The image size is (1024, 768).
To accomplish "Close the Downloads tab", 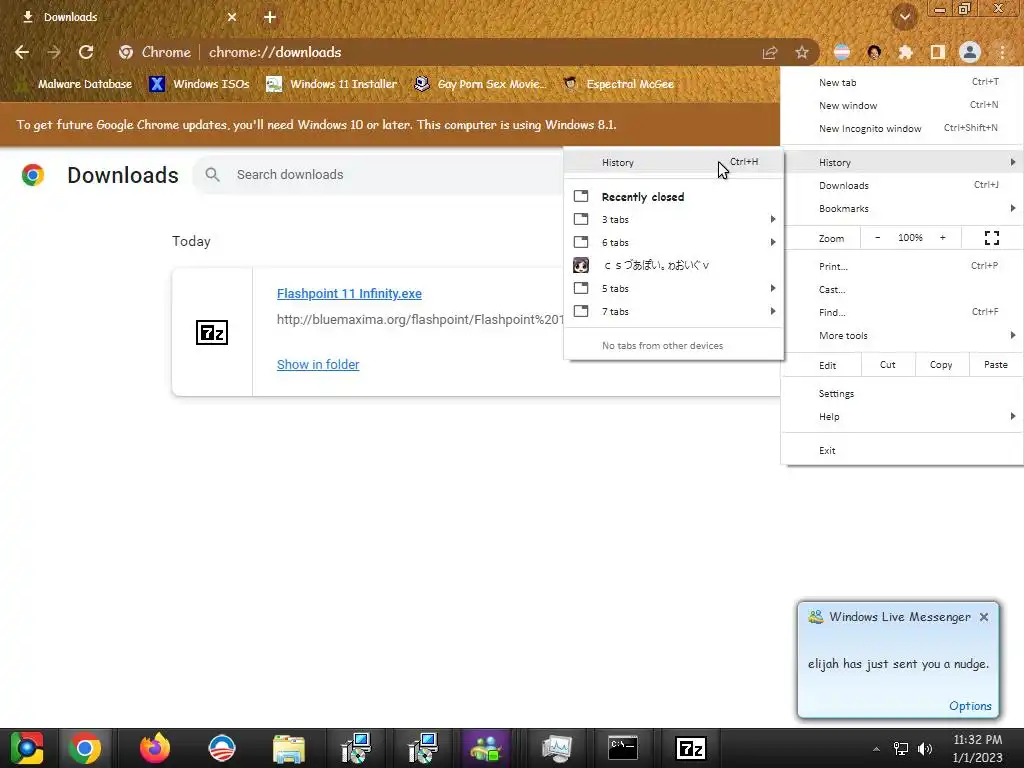I will pyautogui.click(x=232, y=17).
